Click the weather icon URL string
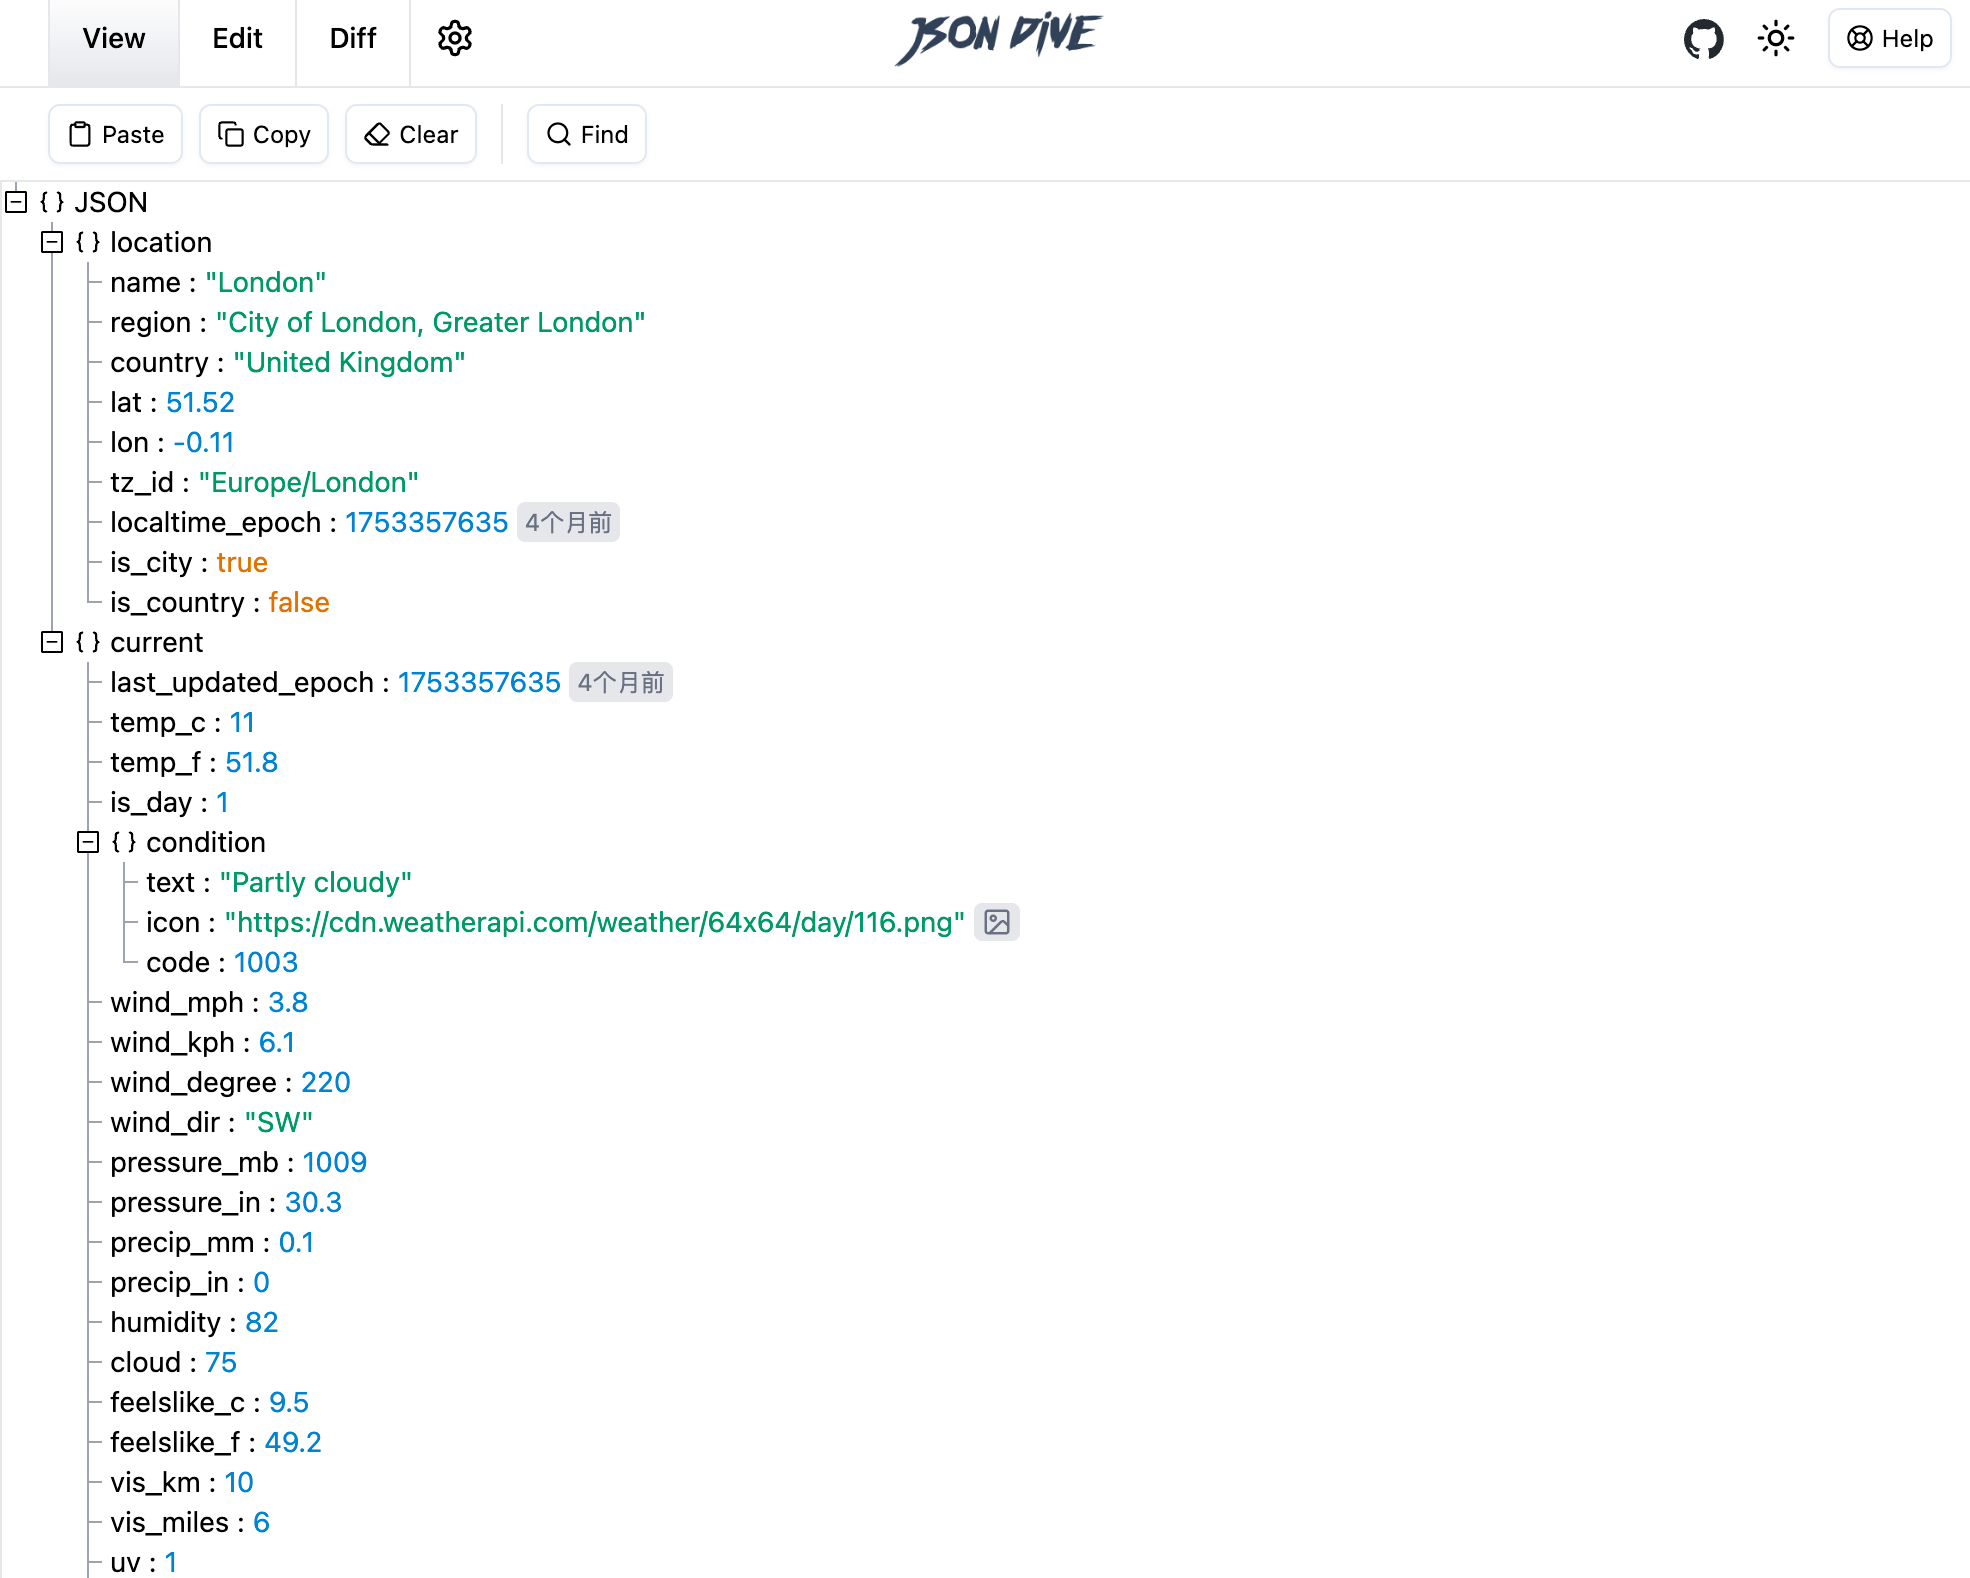This screenshot has height=1578, width=1970. (x=594, y=922)
